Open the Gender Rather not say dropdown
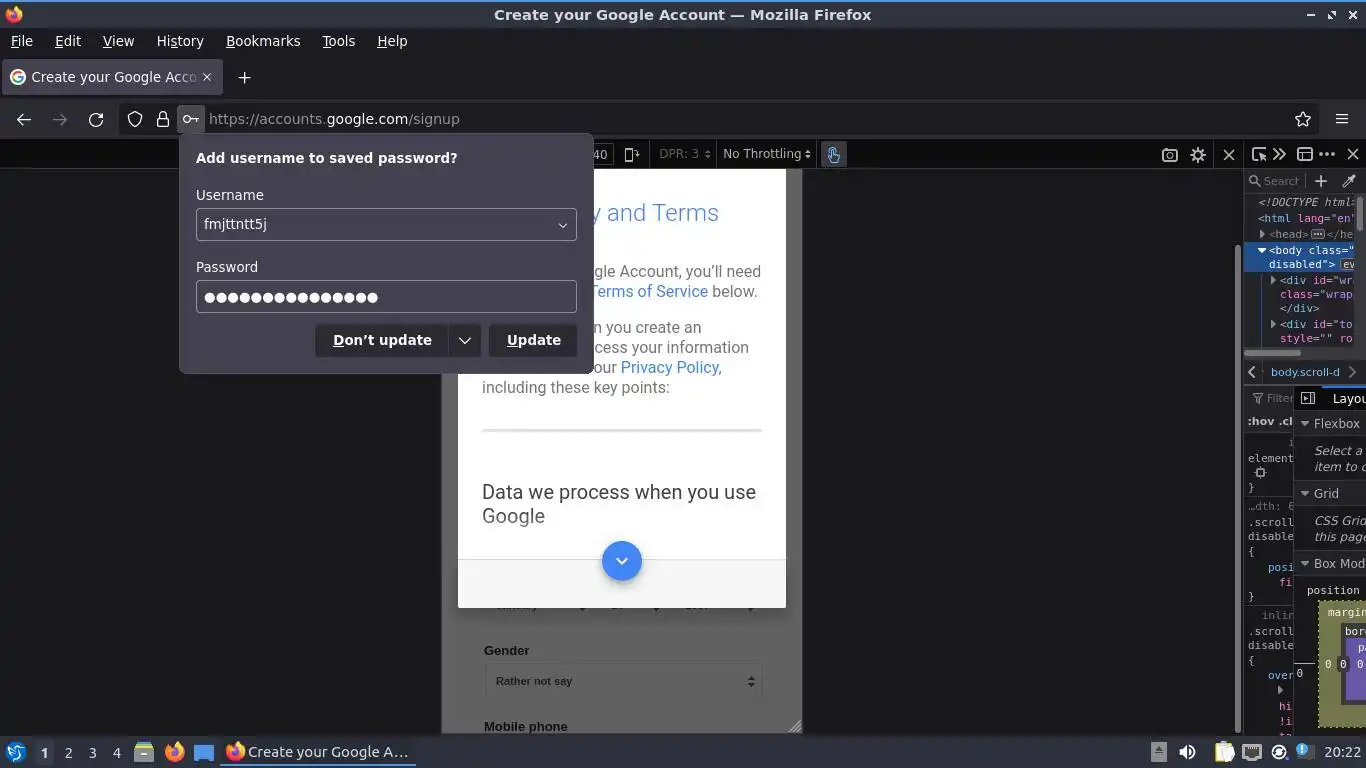This screenshot has width=1366, height=768. 622,681
